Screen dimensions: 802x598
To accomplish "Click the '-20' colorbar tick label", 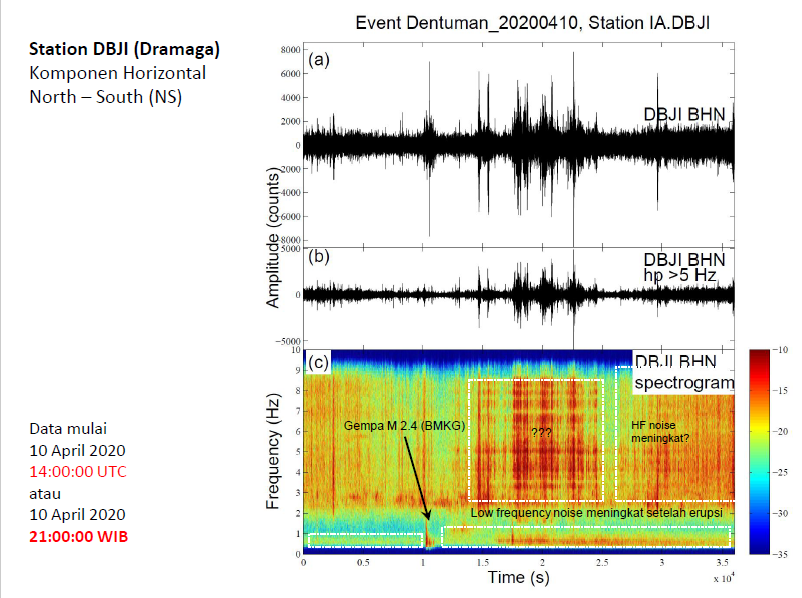I will pyautogui.click(x=780, y=431).
